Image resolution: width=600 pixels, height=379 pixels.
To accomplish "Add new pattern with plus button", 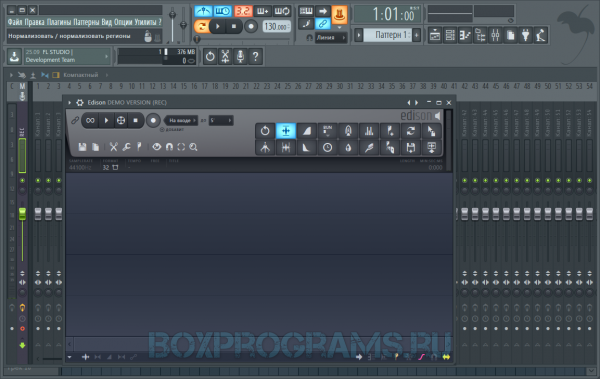I will 416,35.
